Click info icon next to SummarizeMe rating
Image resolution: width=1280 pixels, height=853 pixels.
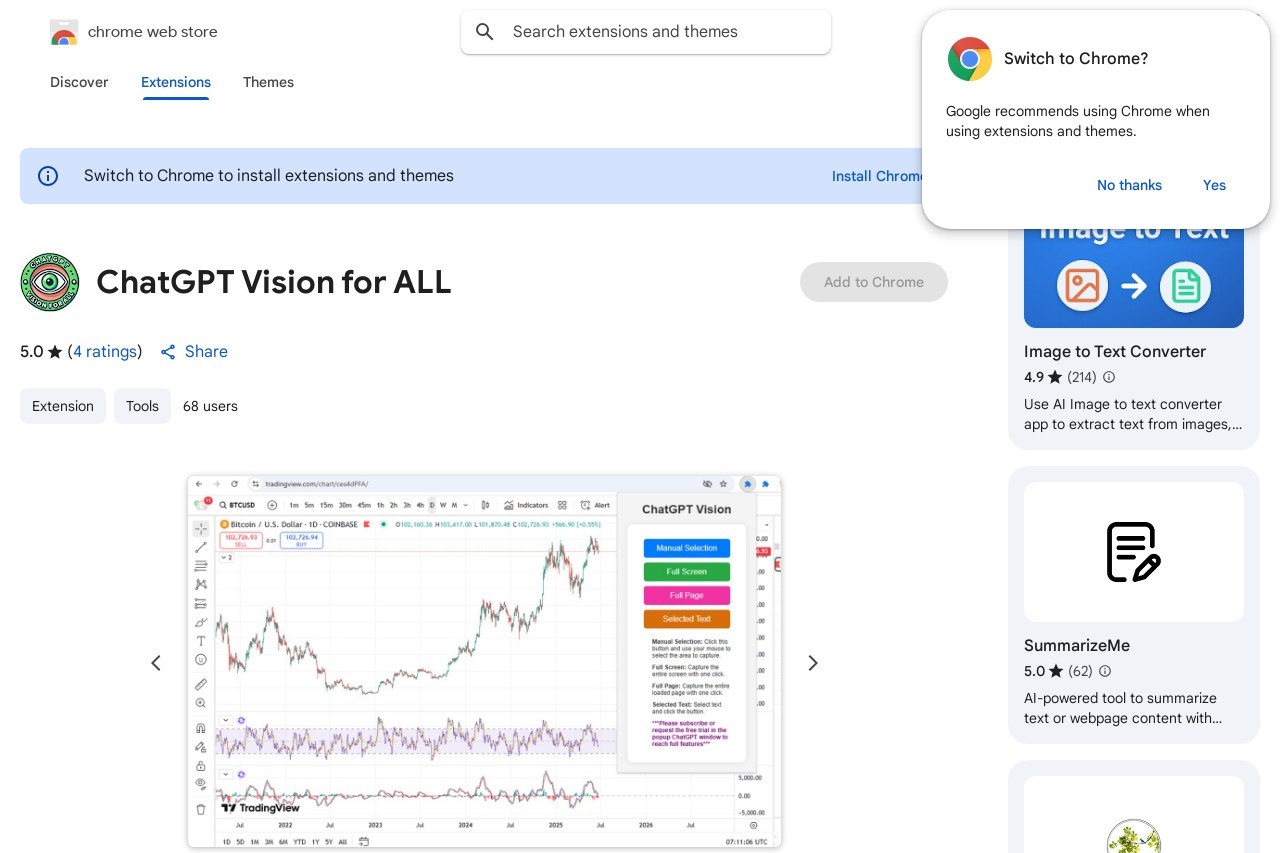click(x=1105, y=671)
